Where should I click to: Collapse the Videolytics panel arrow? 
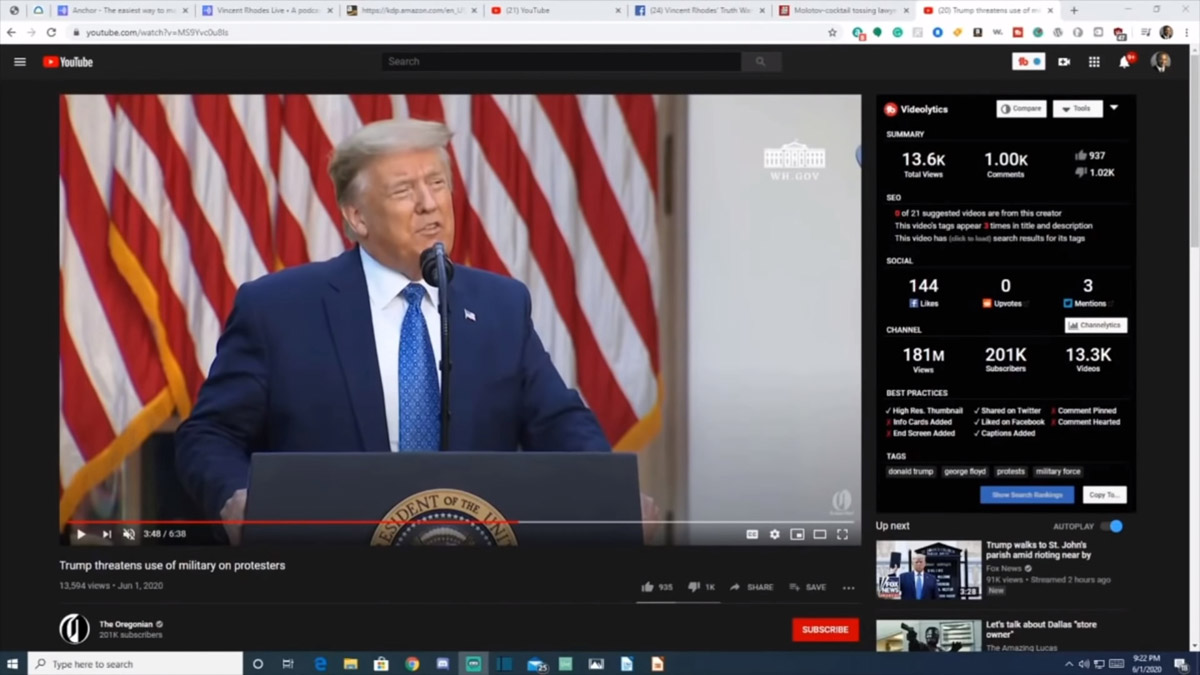1114,108
